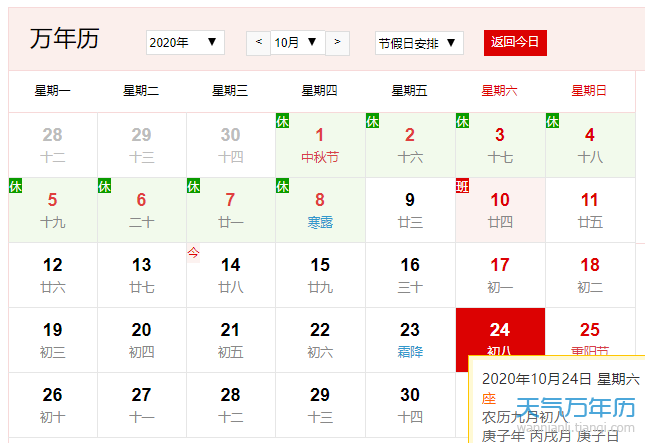Viewport: 645px width, 443px height.
Task: Click date 5 十九
Action: [53, 210]
